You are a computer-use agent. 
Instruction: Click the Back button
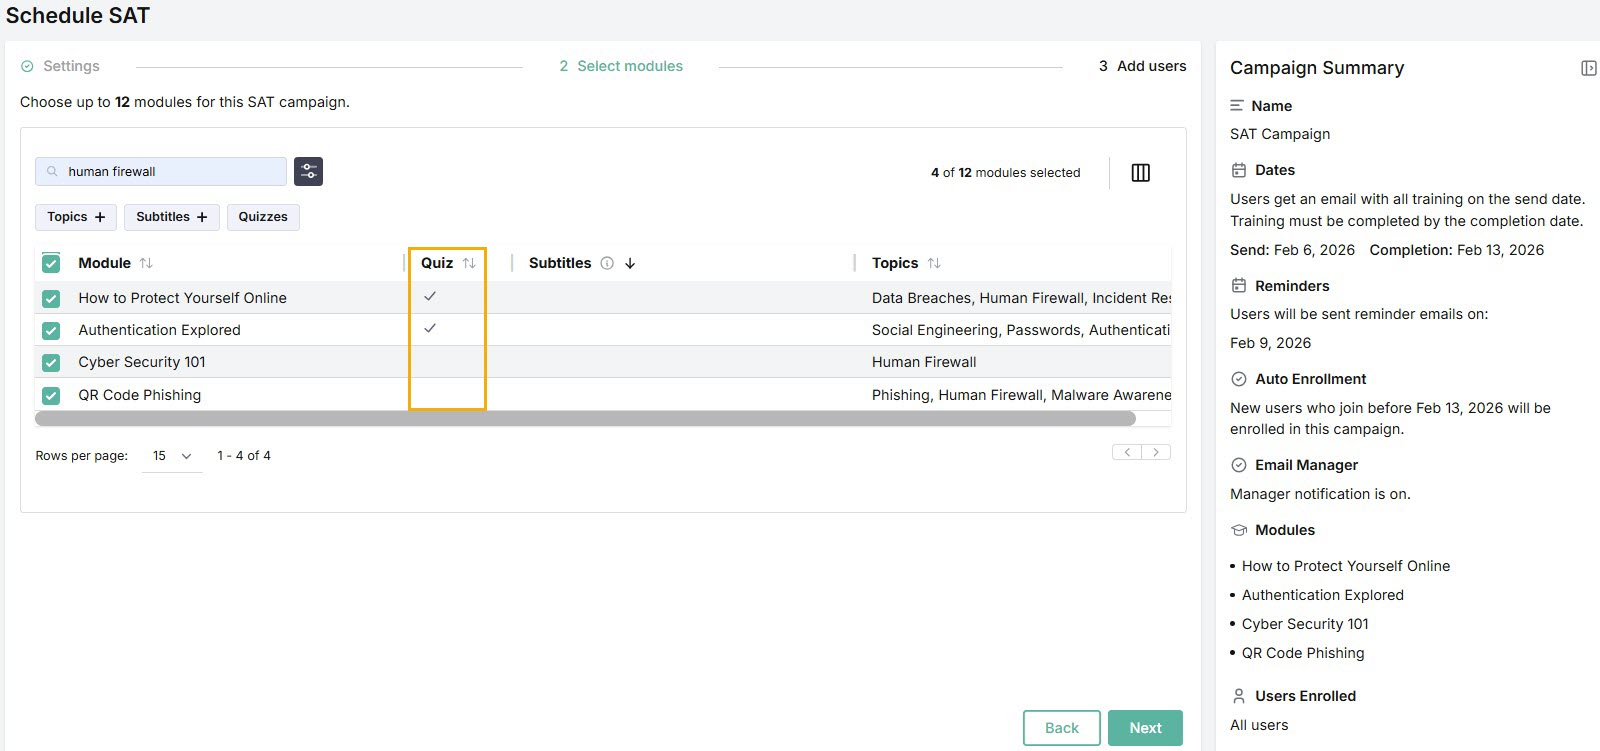(x=1061, y=728)
